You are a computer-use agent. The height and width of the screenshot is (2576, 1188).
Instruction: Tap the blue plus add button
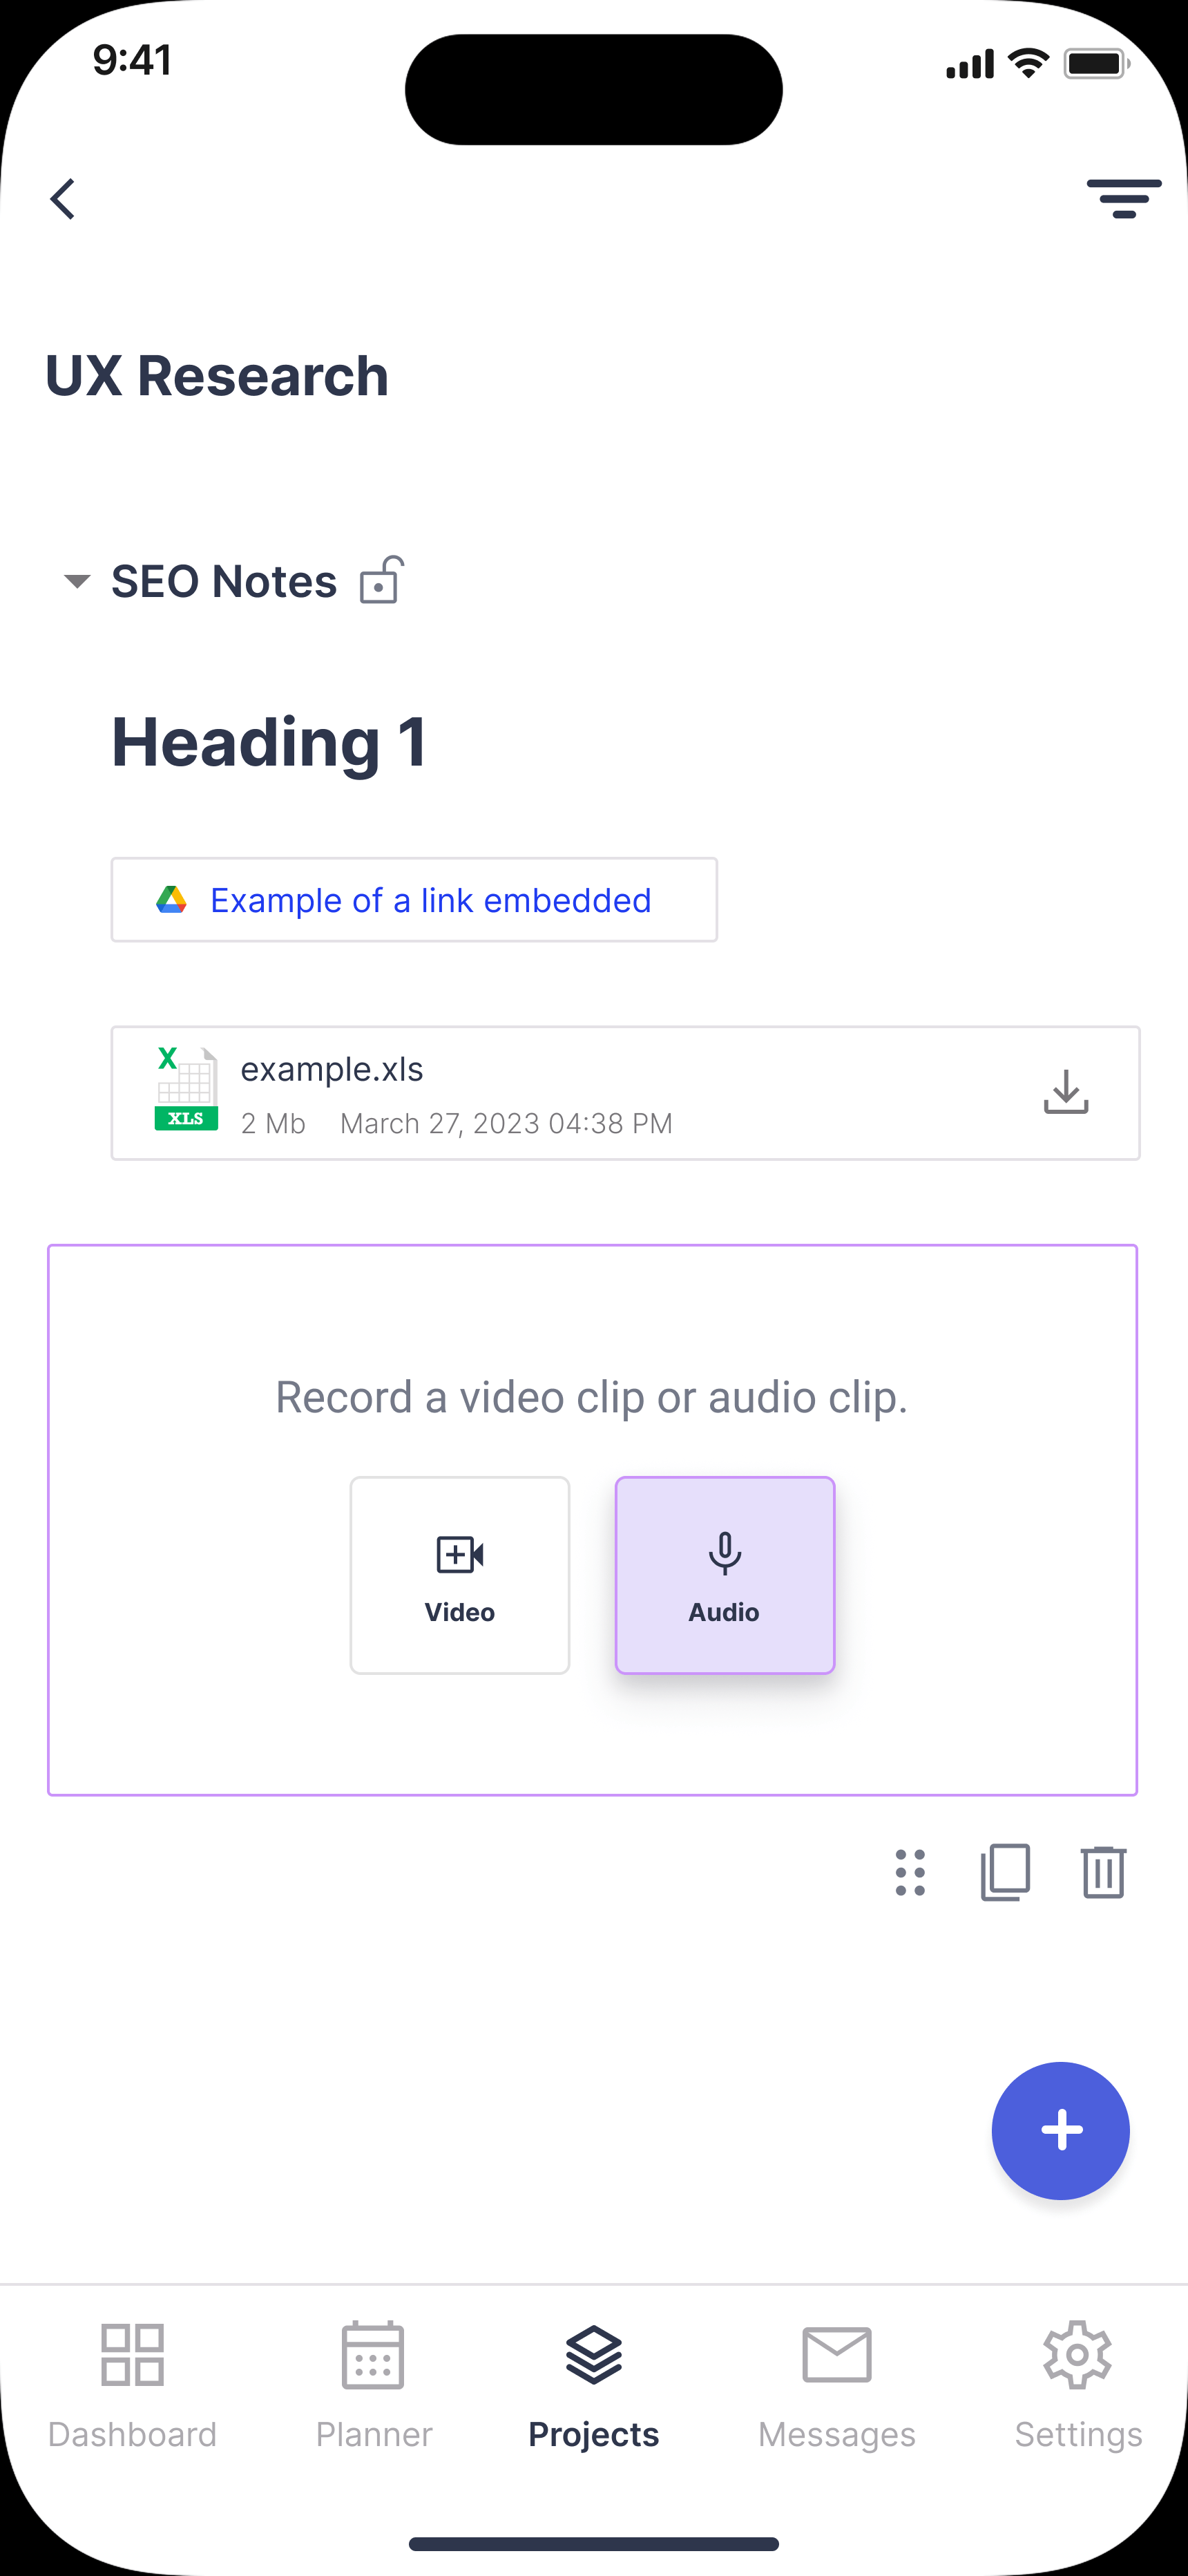click(1060, 2130)
